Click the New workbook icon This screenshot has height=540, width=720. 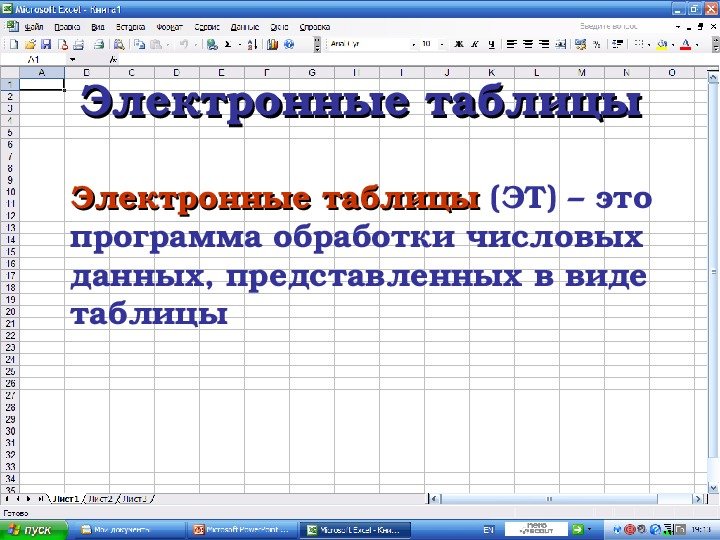(x=16, y=44)
